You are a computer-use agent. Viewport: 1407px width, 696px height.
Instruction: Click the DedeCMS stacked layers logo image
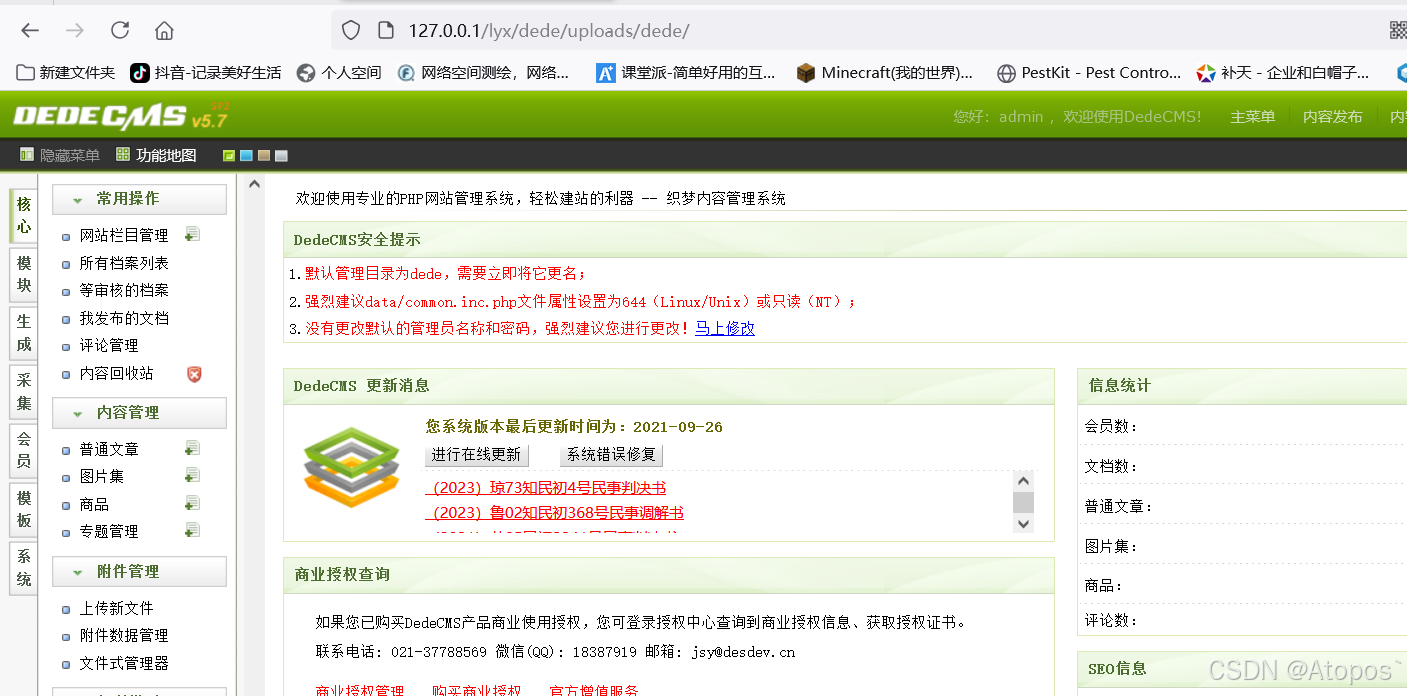351,467
